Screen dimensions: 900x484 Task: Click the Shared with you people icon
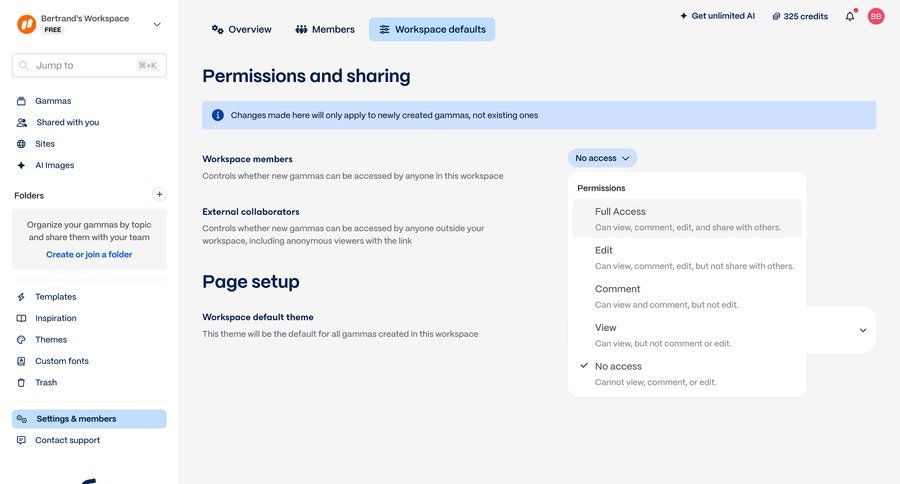(22, 122)
